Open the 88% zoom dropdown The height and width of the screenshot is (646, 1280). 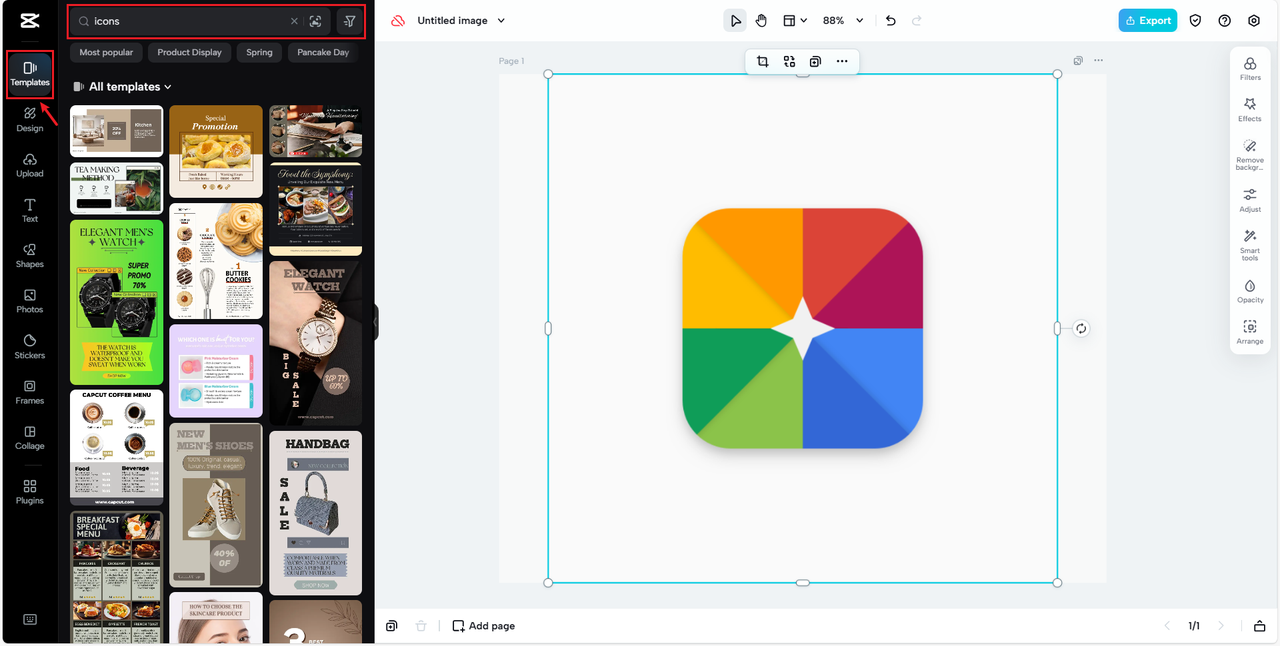pos(843,21)
